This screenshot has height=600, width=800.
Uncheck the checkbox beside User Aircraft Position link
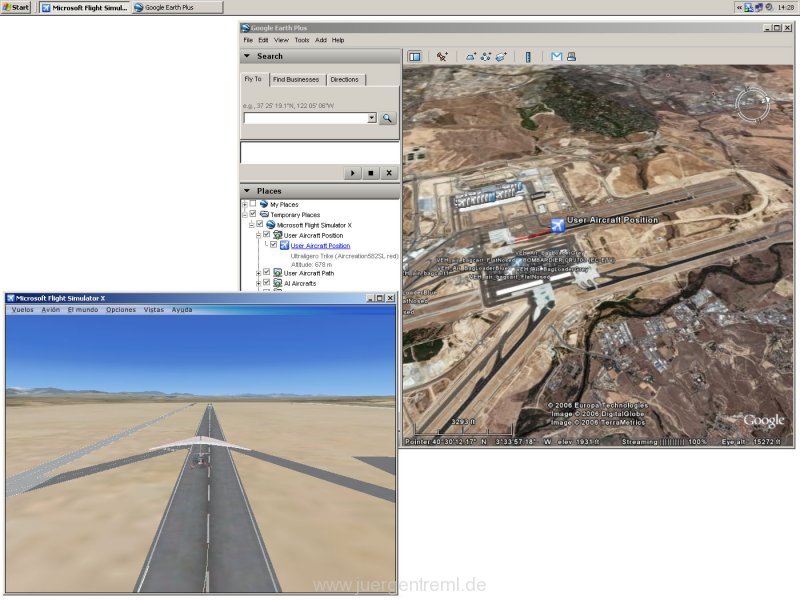click(x=273, y=244)
